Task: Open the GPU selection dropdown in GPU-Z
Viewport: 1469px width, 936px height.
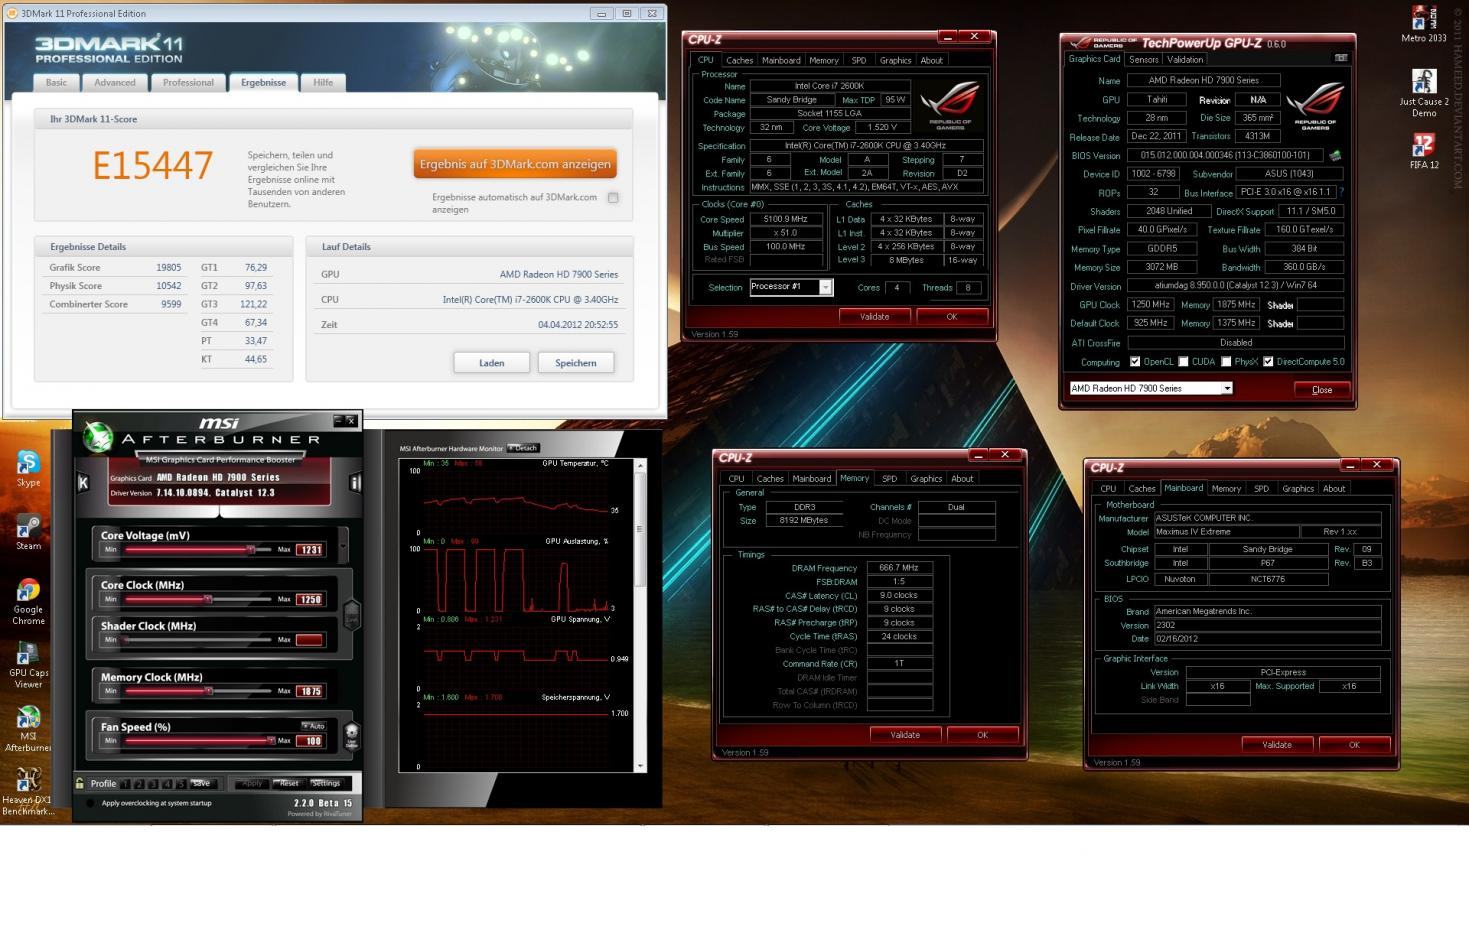Action: 1226,388
